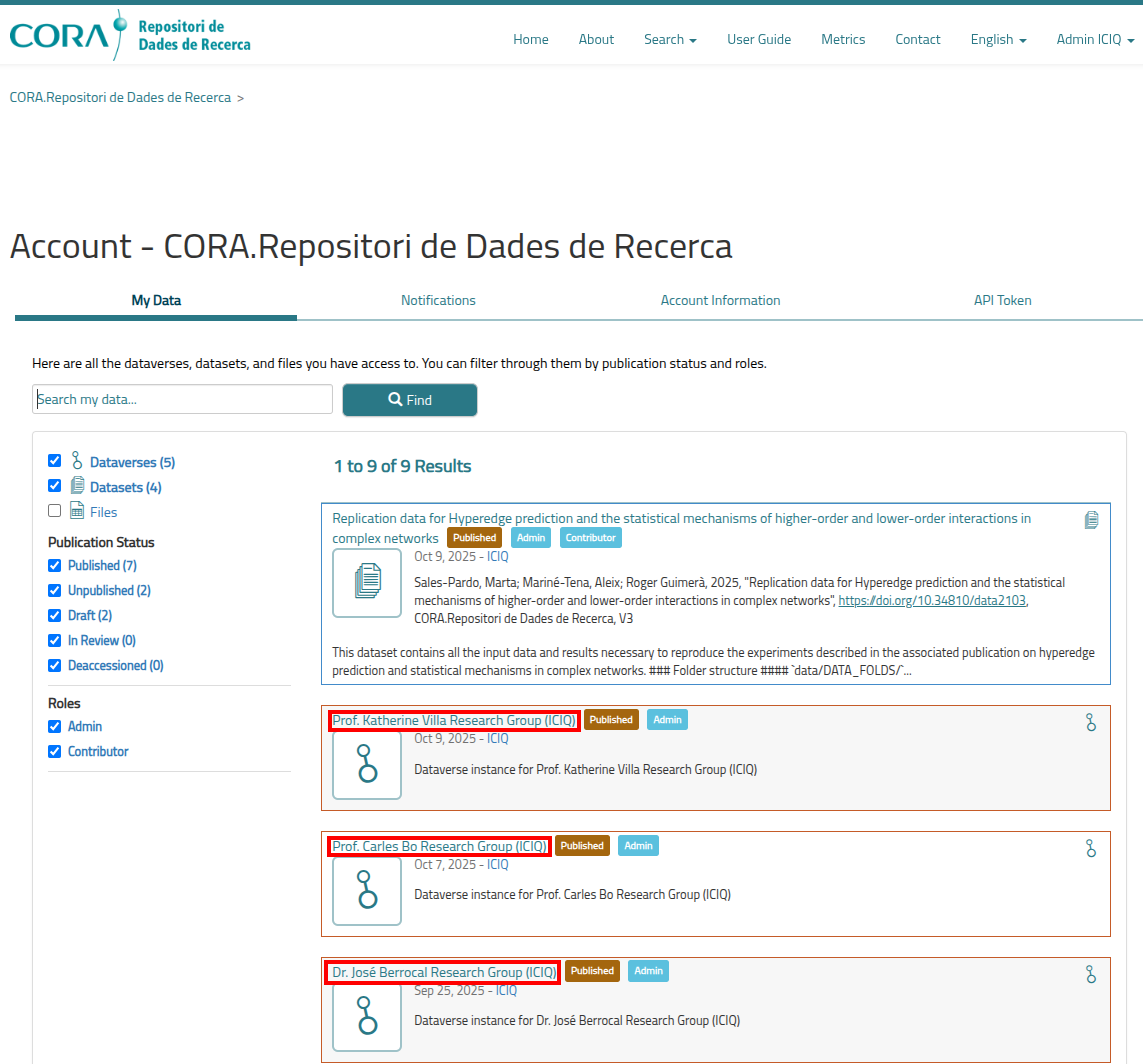Click dataverse type icon on Katherine Villa card
The image size is (1143, 1064).
(1091, 722)
